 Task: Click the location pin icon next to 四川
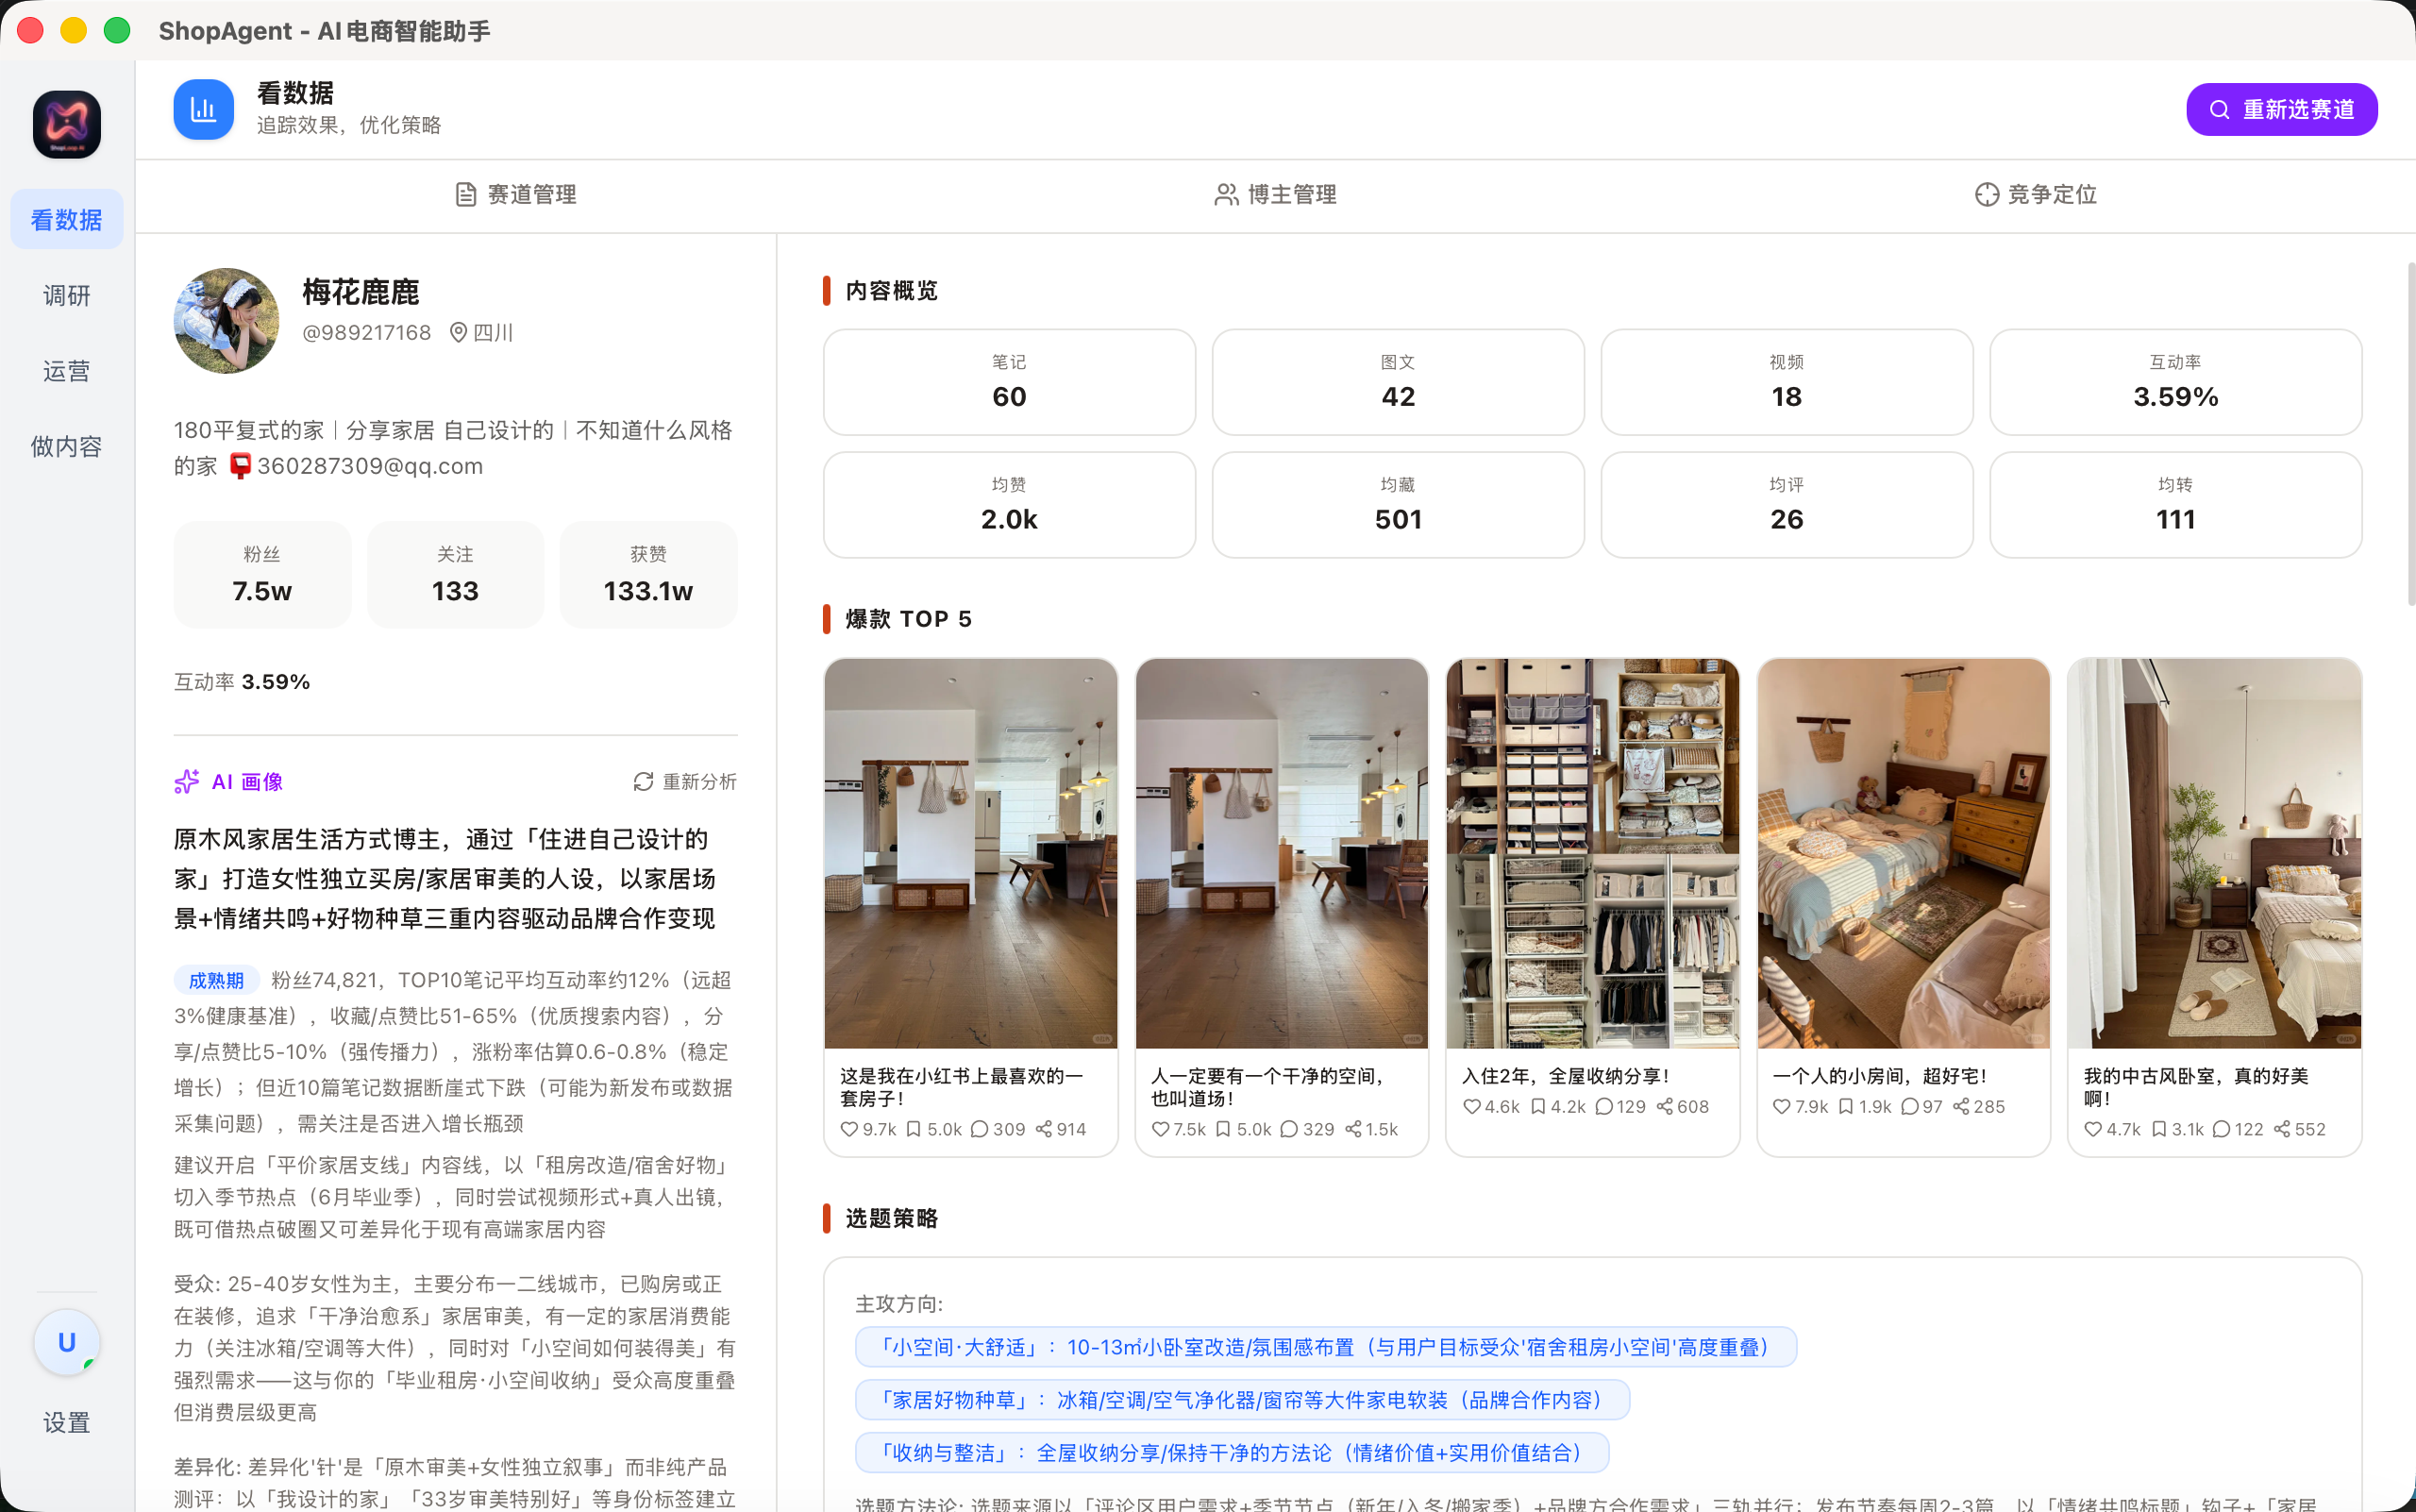click(x=458, y=332)
